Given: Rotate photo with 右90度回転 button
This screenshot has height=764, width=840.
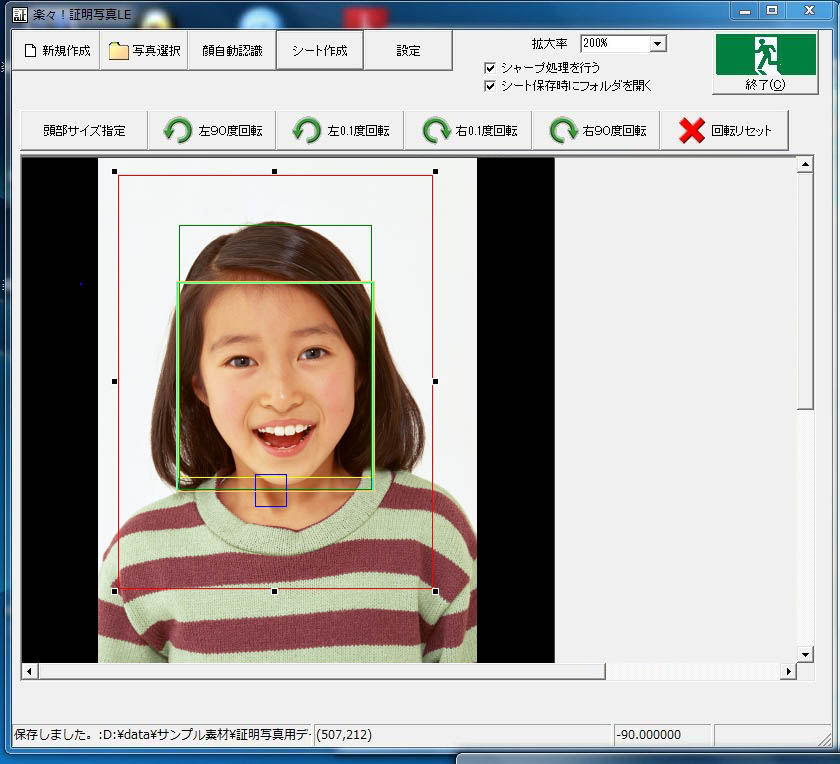Looking at the screenshot, I should (596, 130).
